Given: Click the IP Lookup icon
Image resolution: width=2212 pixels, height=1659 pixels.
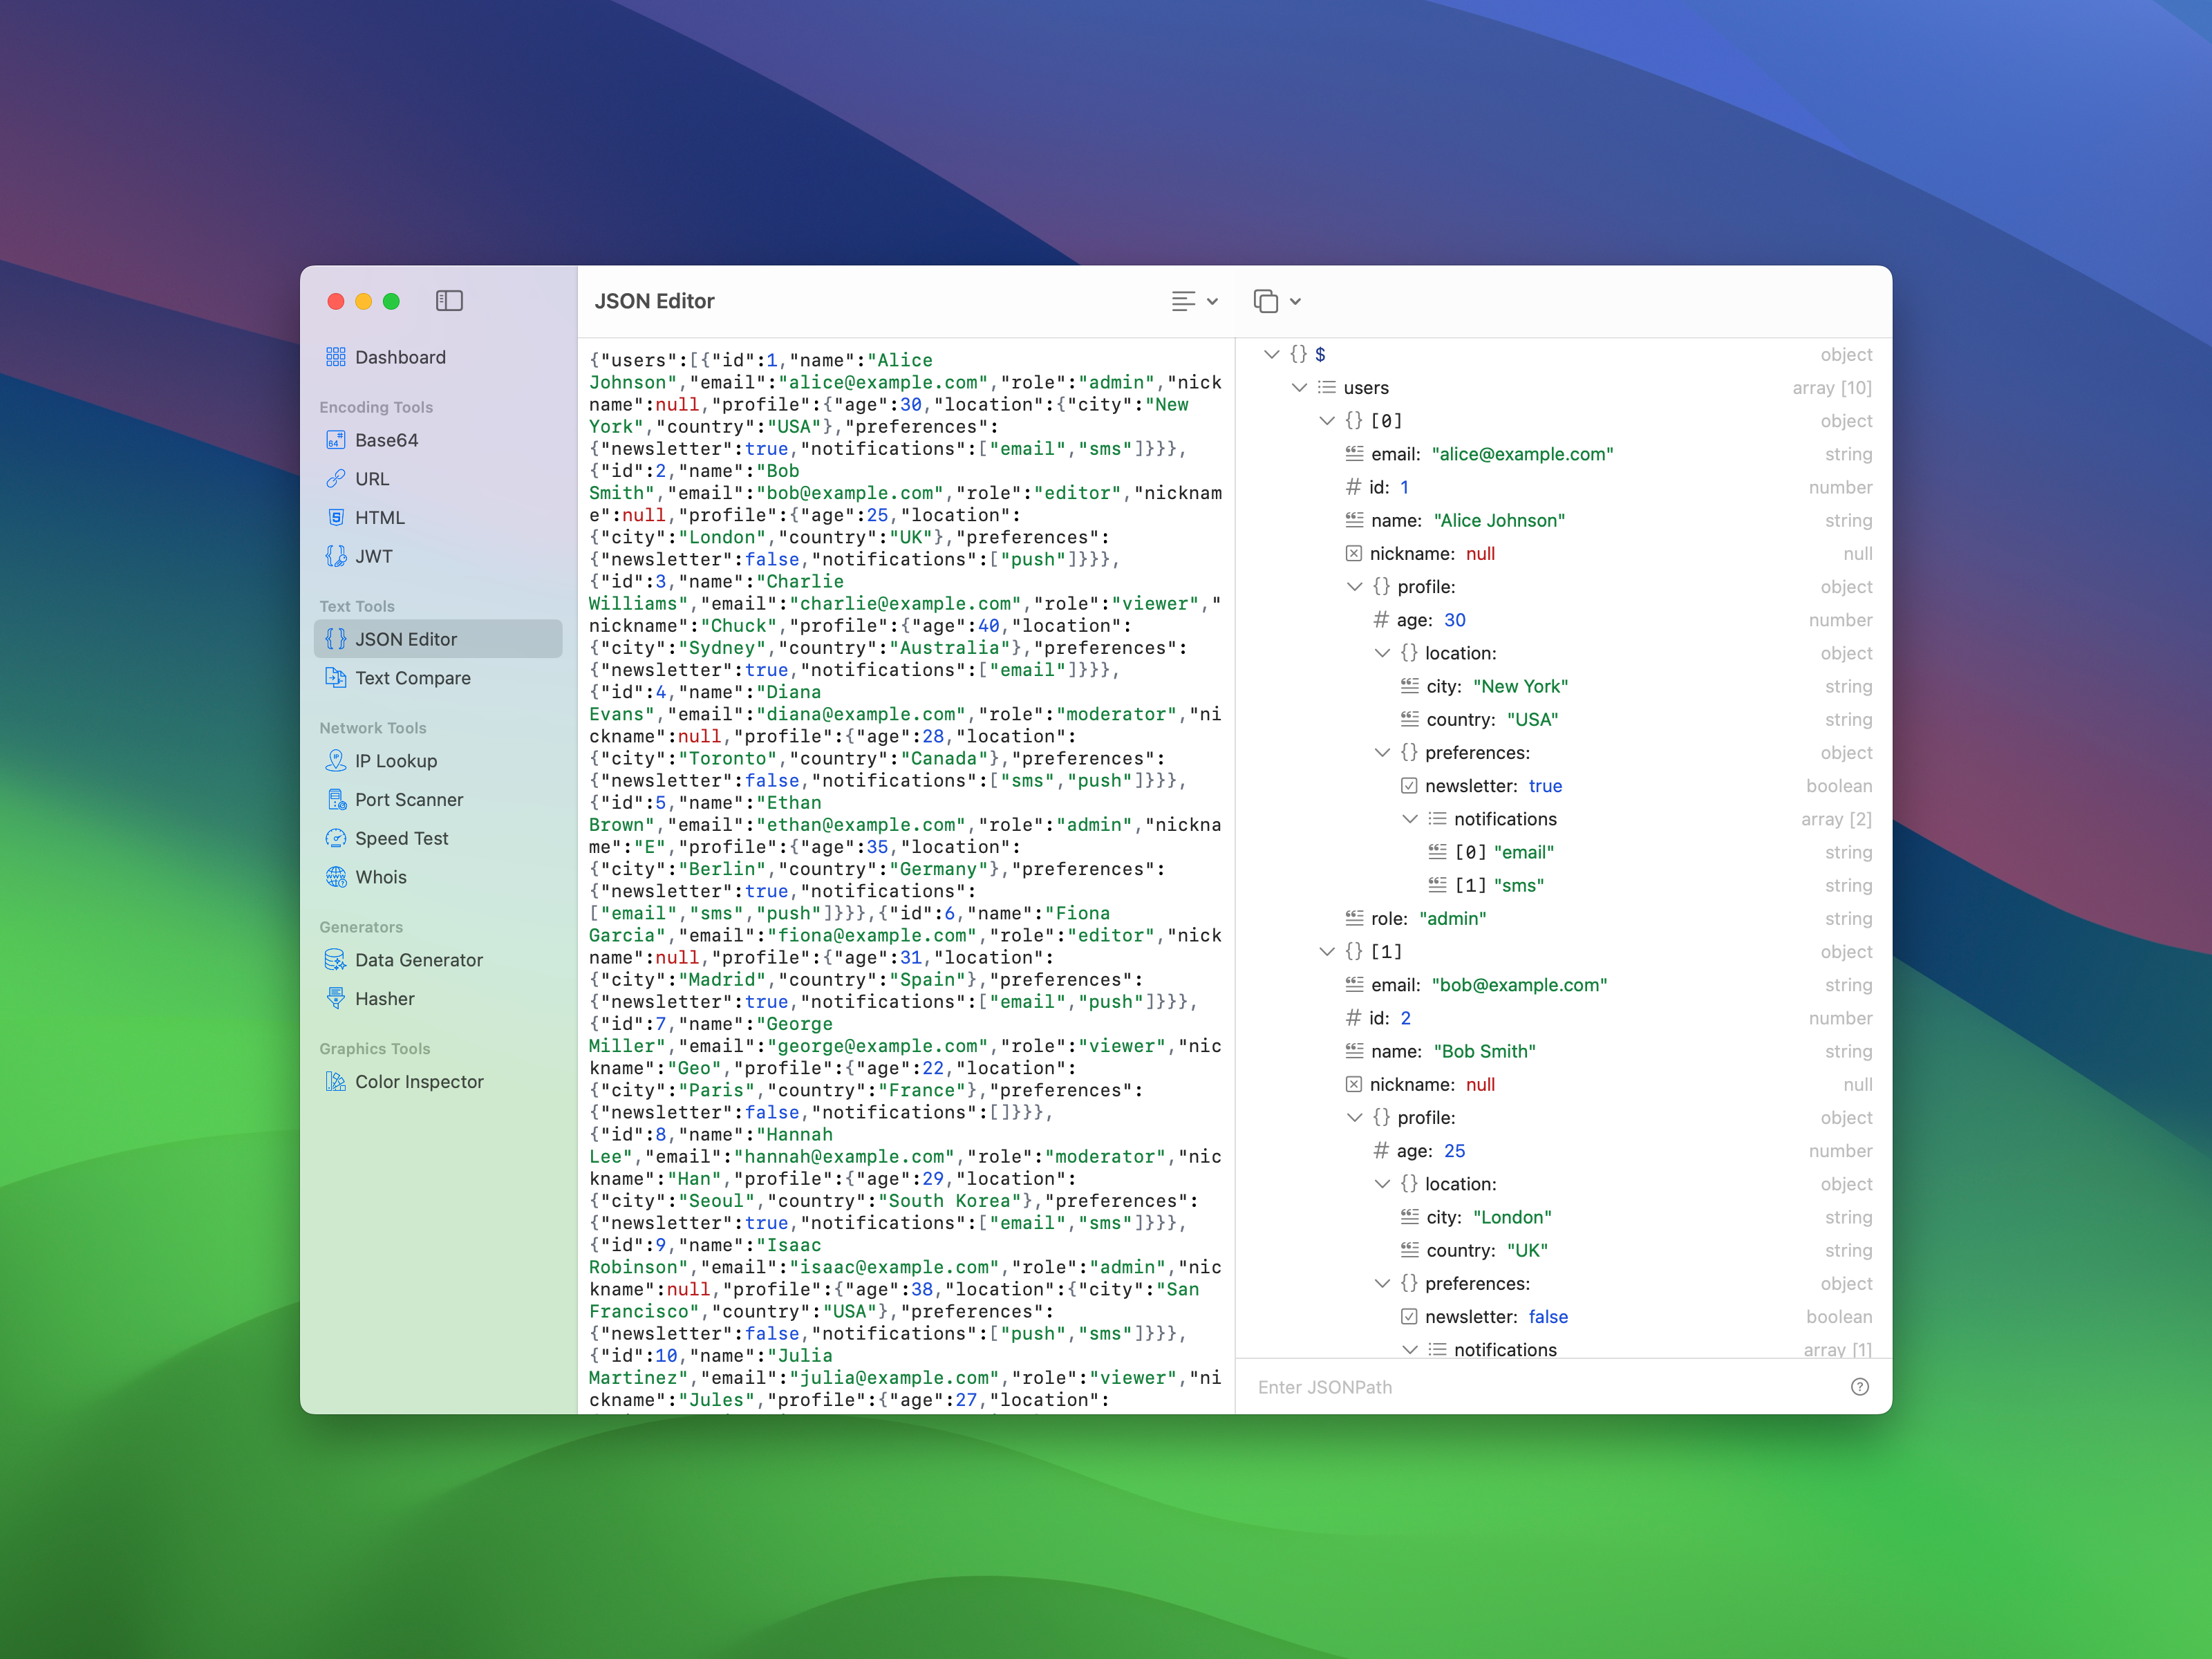Looking at the screenshot, I should click(336, 761).
